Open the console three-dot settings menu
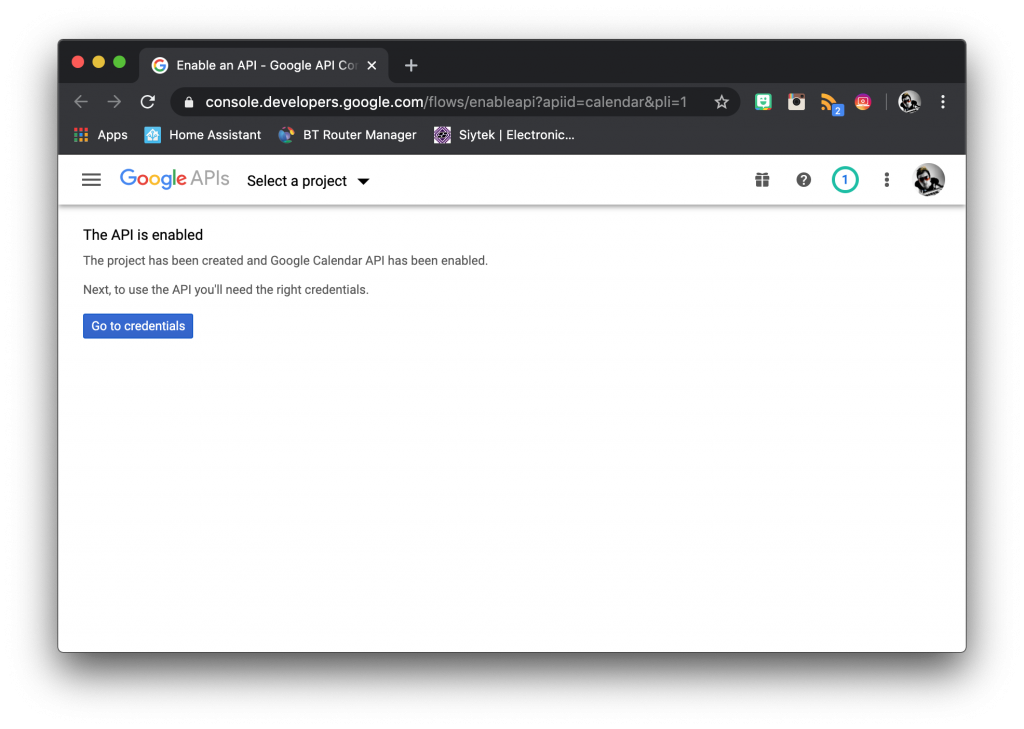This screenshot has width=1024, height=729. (x=886, y=180)
